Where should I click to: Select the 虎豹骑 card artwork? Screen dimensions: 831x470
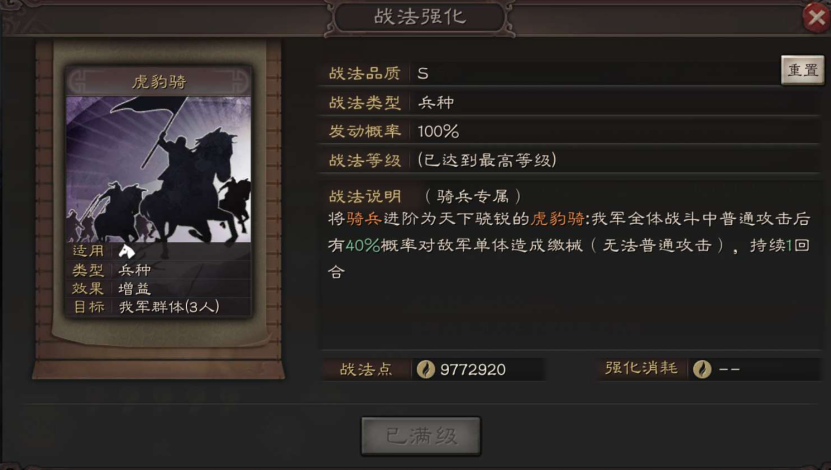tap(158, 170)
